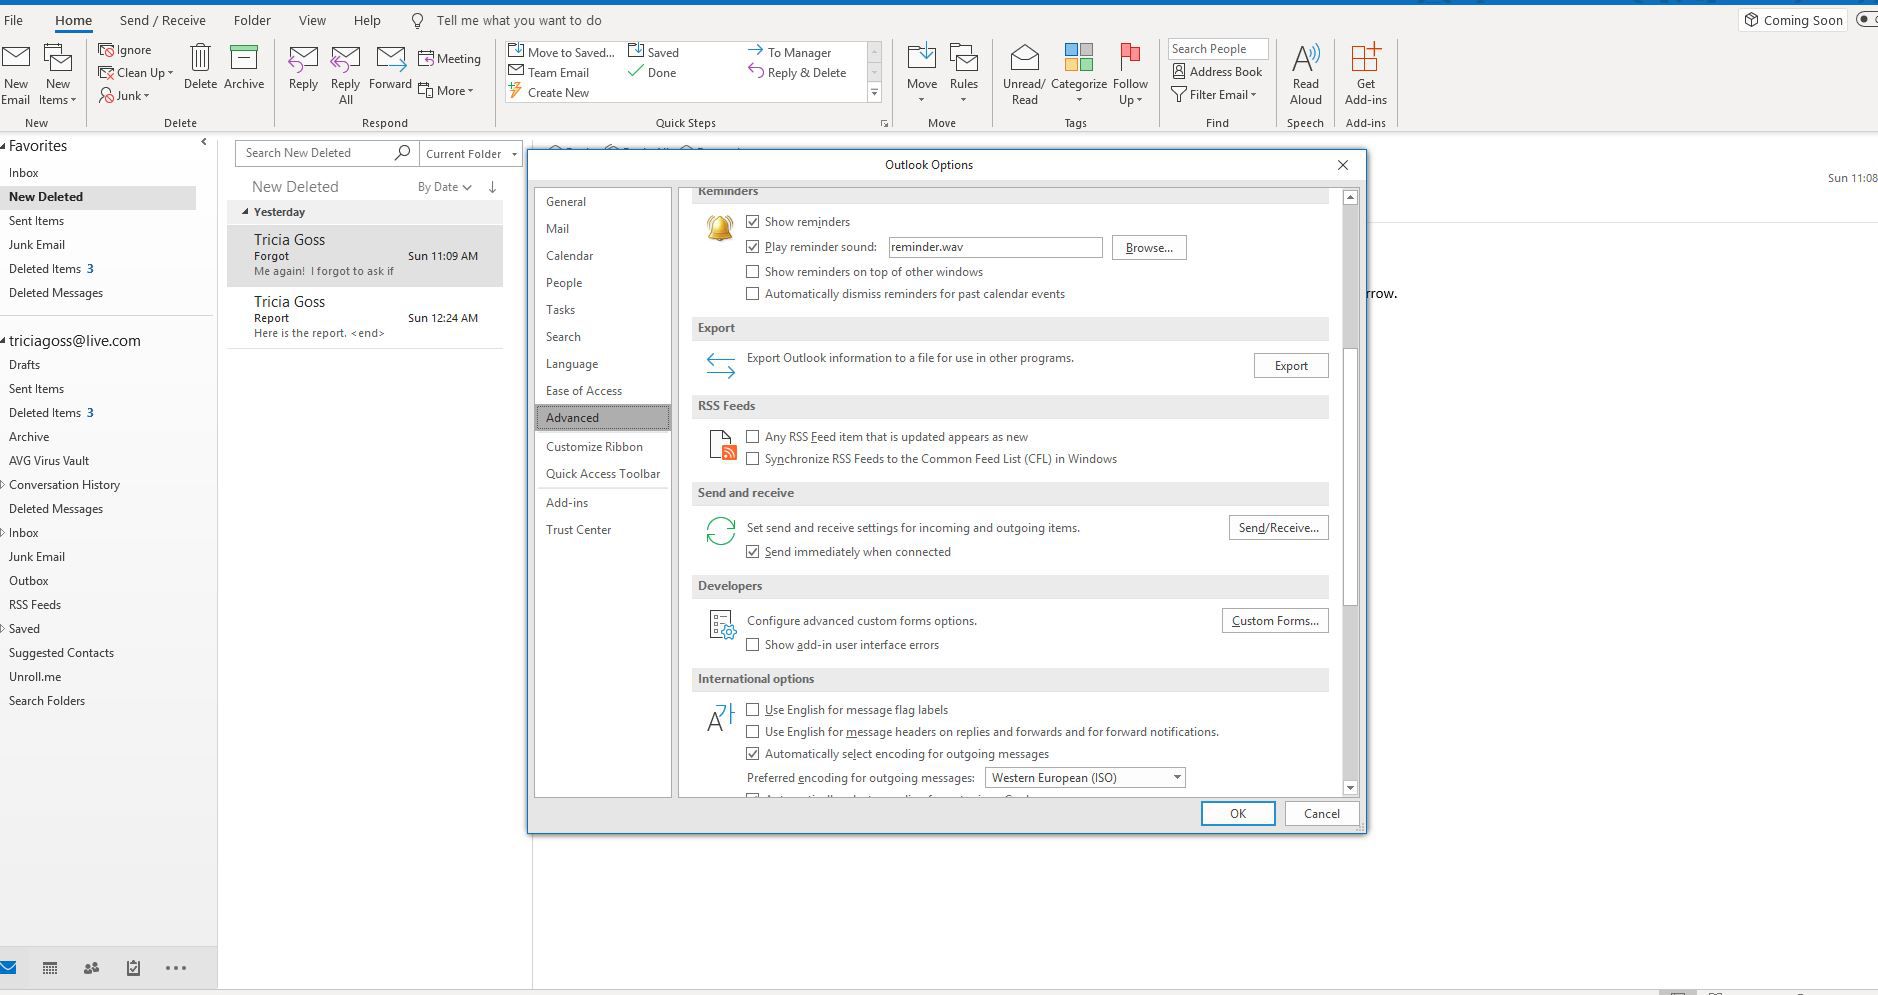Open the More respond options dropdown

[446, 91]
